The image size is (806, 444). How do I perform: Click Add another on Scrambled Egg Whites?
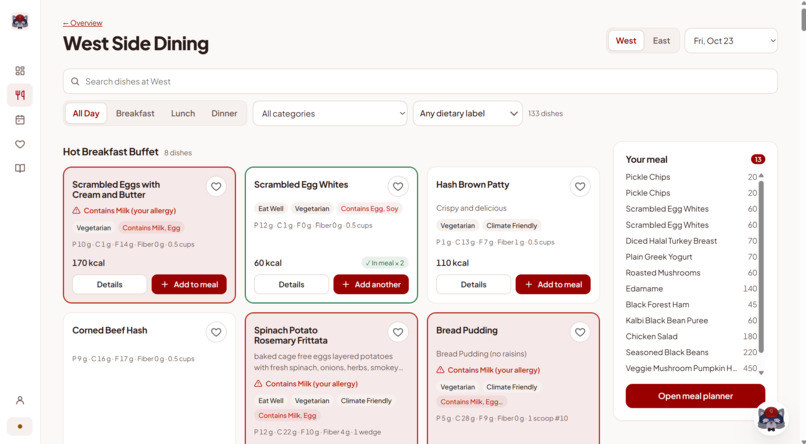point(371,284)
